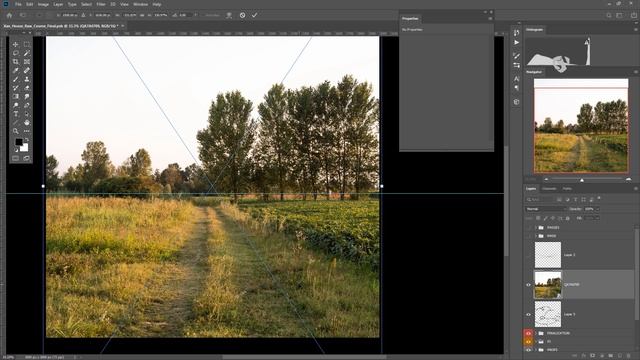Select the Lasso tool

(x=16, y=53)
